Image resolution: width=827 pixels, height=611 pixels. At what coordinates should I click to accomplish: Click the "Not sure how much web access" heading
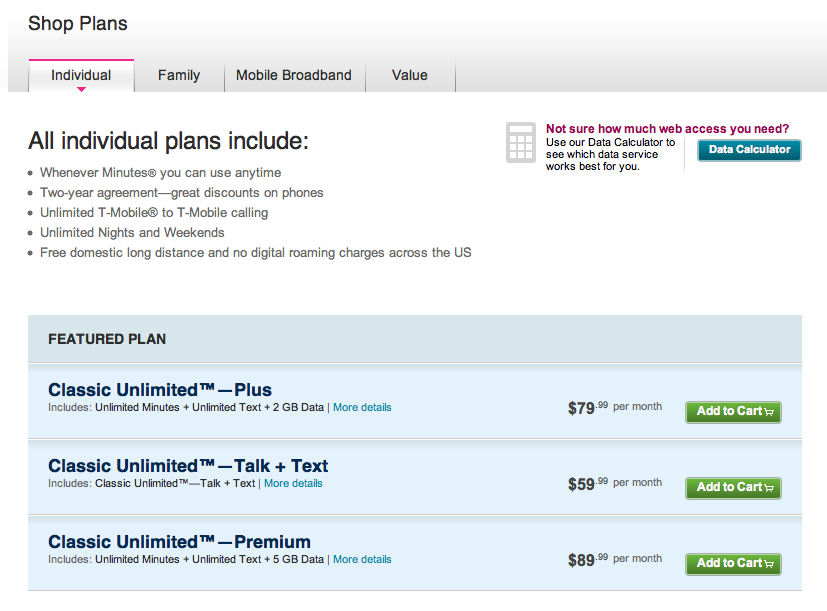pos(667,129)
